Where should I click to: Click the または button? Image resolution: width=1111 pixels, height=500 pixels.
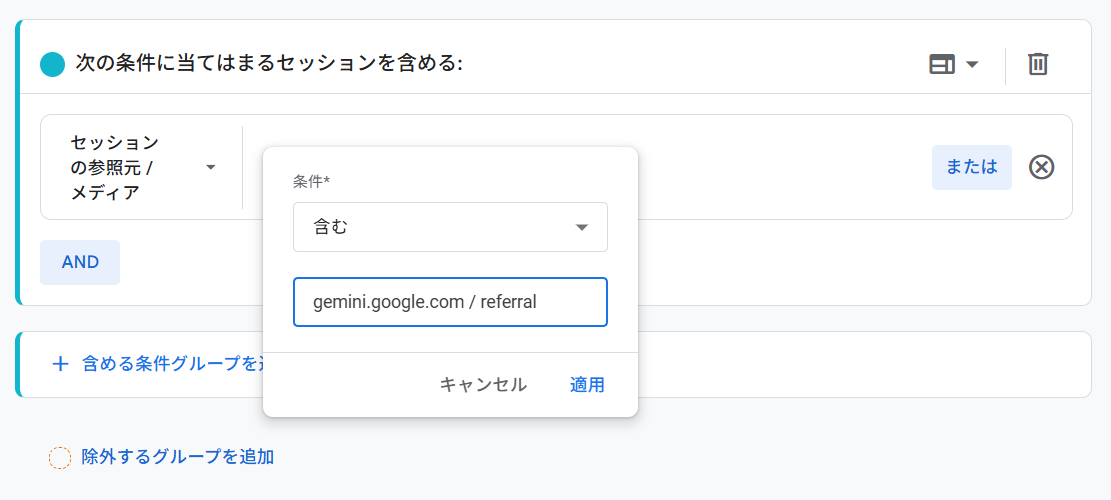[x=971, y=167]
